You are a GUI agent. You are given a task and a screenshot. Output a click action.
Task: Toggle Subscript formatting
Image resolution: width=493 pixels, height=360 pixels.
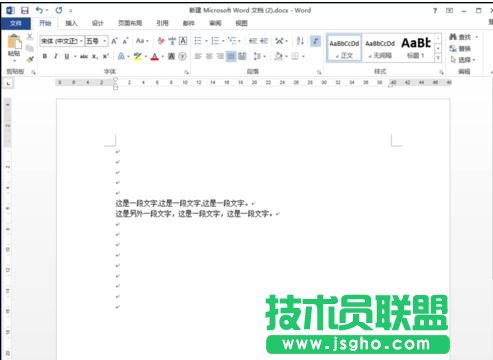95,56
